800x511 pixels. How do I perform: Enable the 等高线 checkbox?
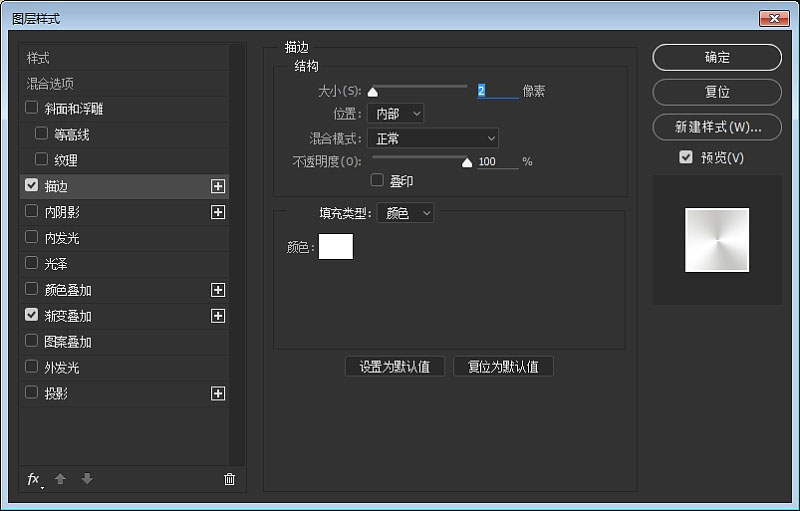(41, 133)
